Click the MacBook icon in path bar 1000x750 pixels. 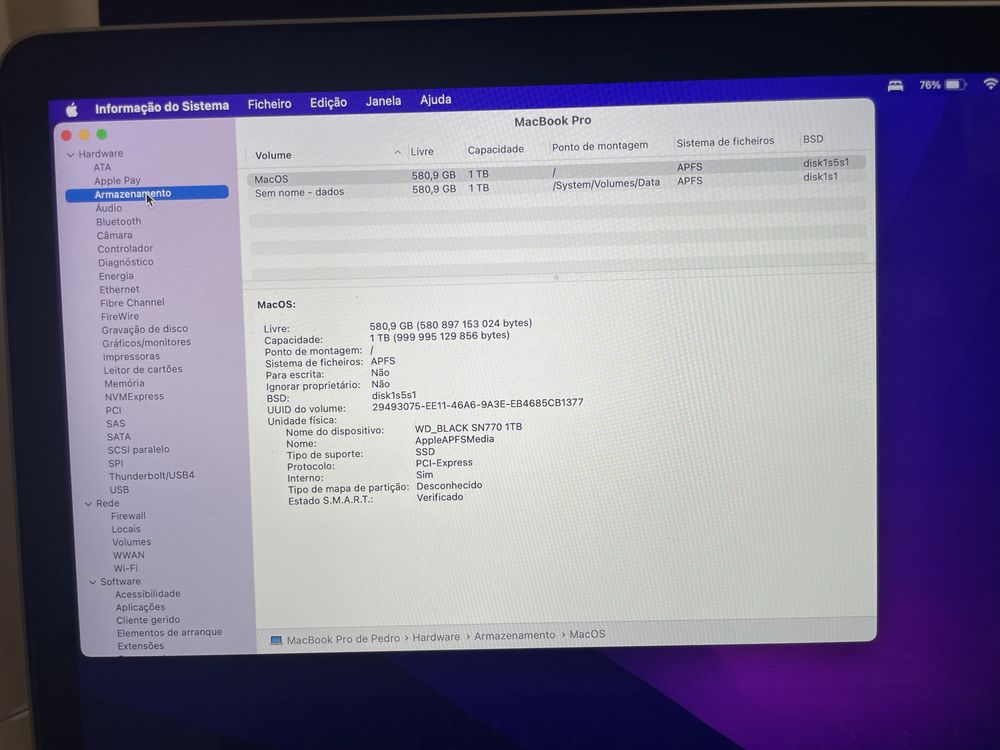pyautogui.click(x=276, y=640)
